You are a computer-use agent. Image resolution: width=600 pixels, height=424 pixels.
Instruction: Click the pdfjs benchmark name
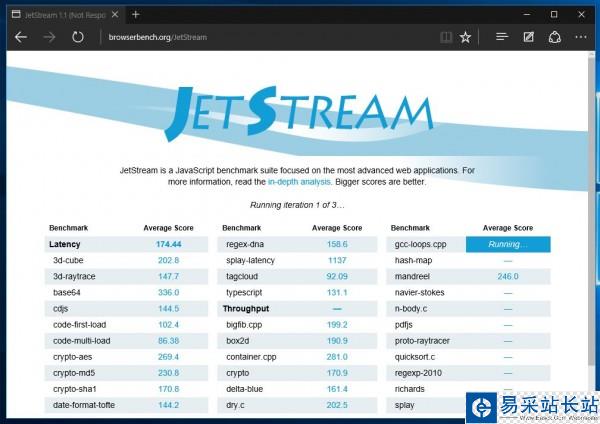(x=404, y=325)
